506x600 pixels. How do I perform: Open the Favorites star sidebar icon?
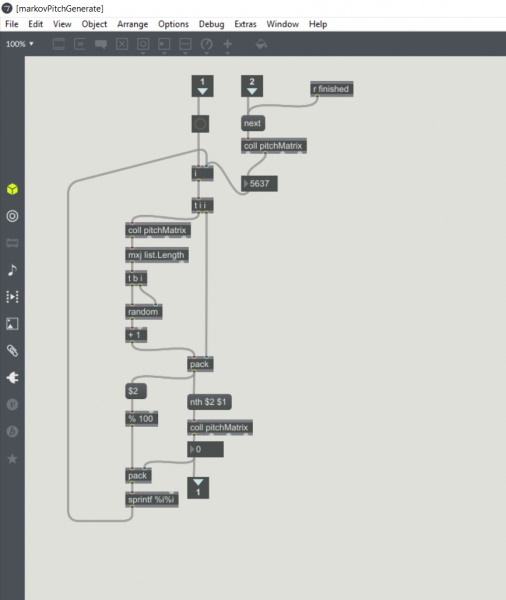point(12,458)
